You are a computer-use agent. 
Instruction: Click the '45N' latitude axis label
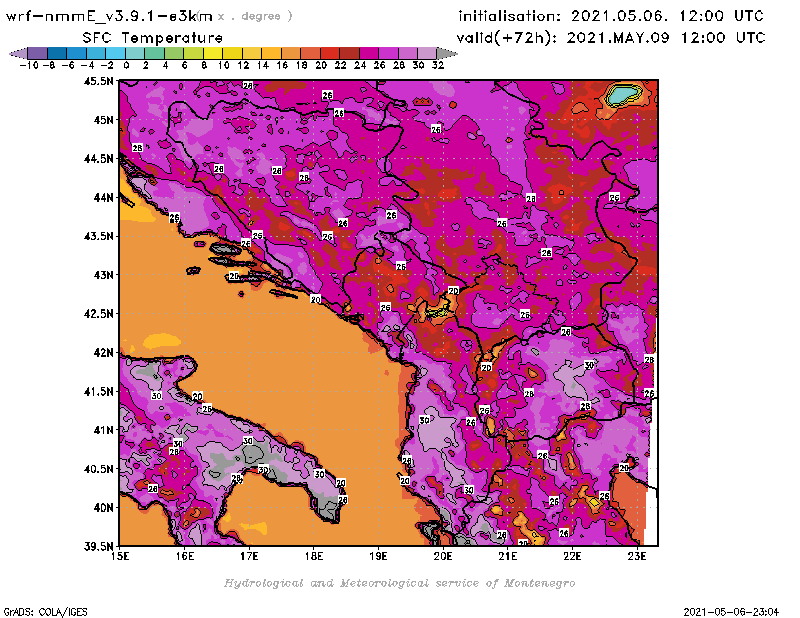pos(103,120)
